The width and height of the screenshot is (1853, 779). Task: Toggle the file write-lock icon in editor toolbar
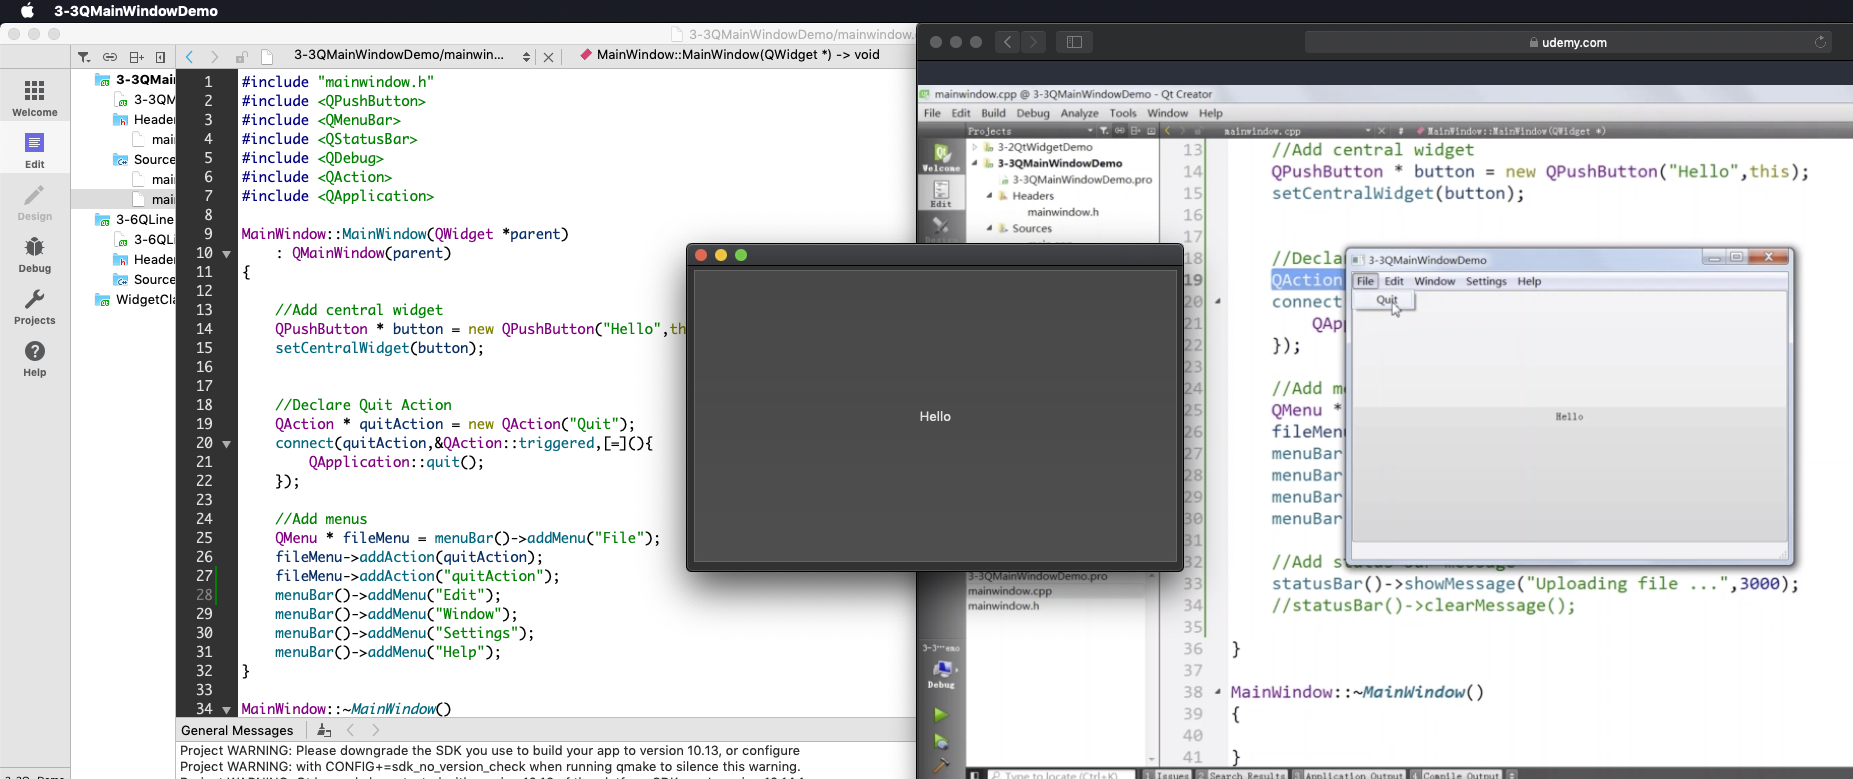pos(241,57)
